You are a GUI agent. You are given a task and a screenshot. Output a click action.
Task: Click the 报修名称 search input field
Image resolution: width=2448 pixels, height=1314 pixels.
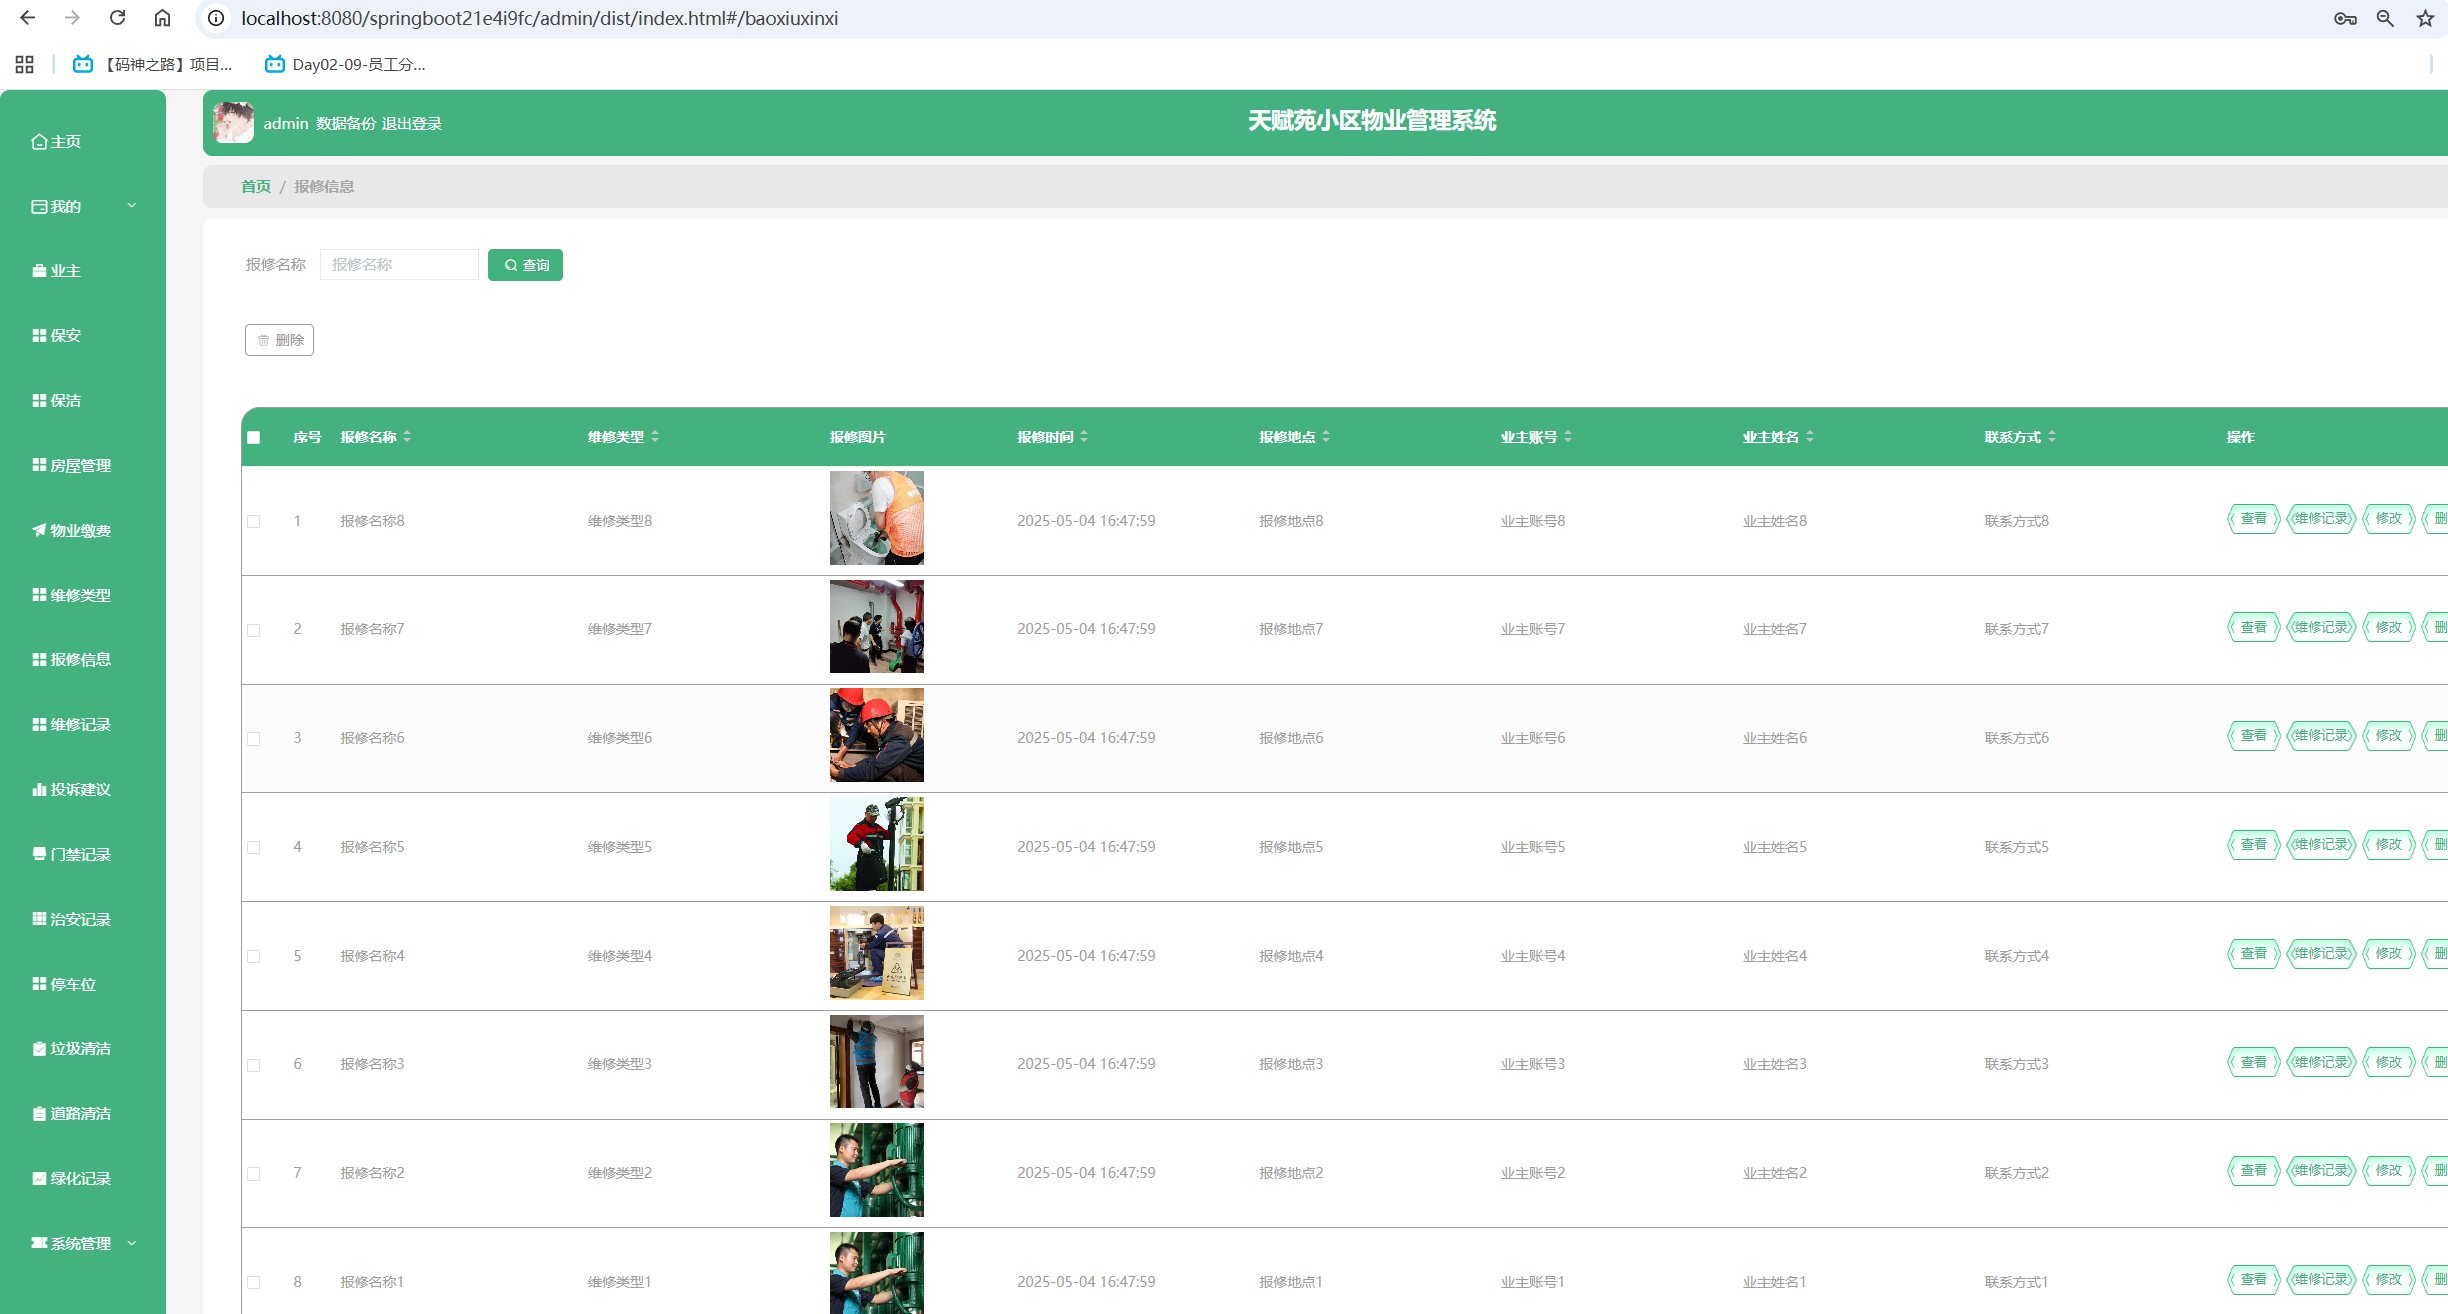(x=399, y=264)
